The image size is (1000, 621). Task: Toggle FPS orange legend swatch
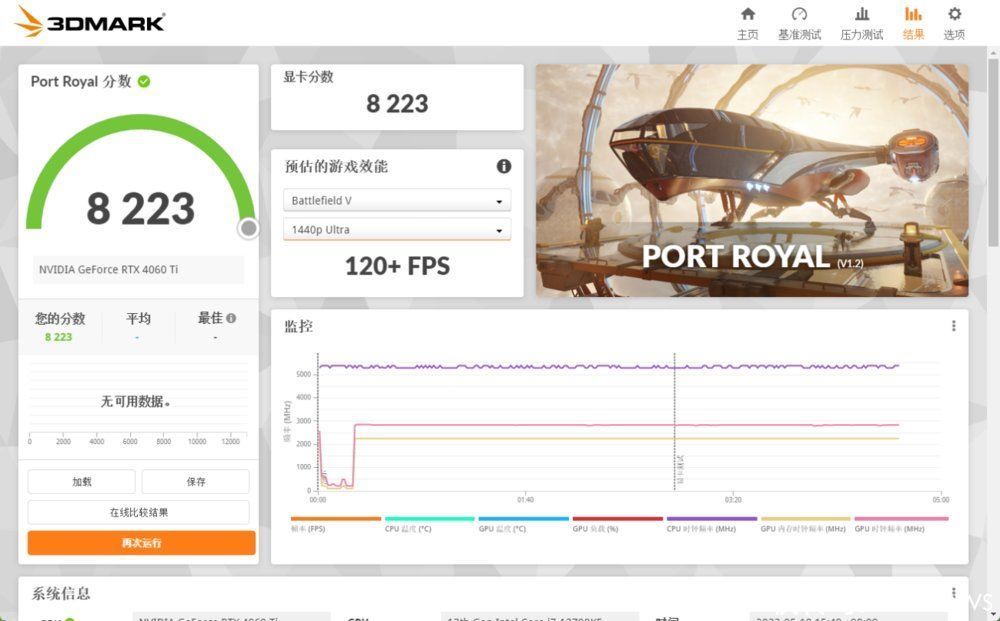(335, 519)
